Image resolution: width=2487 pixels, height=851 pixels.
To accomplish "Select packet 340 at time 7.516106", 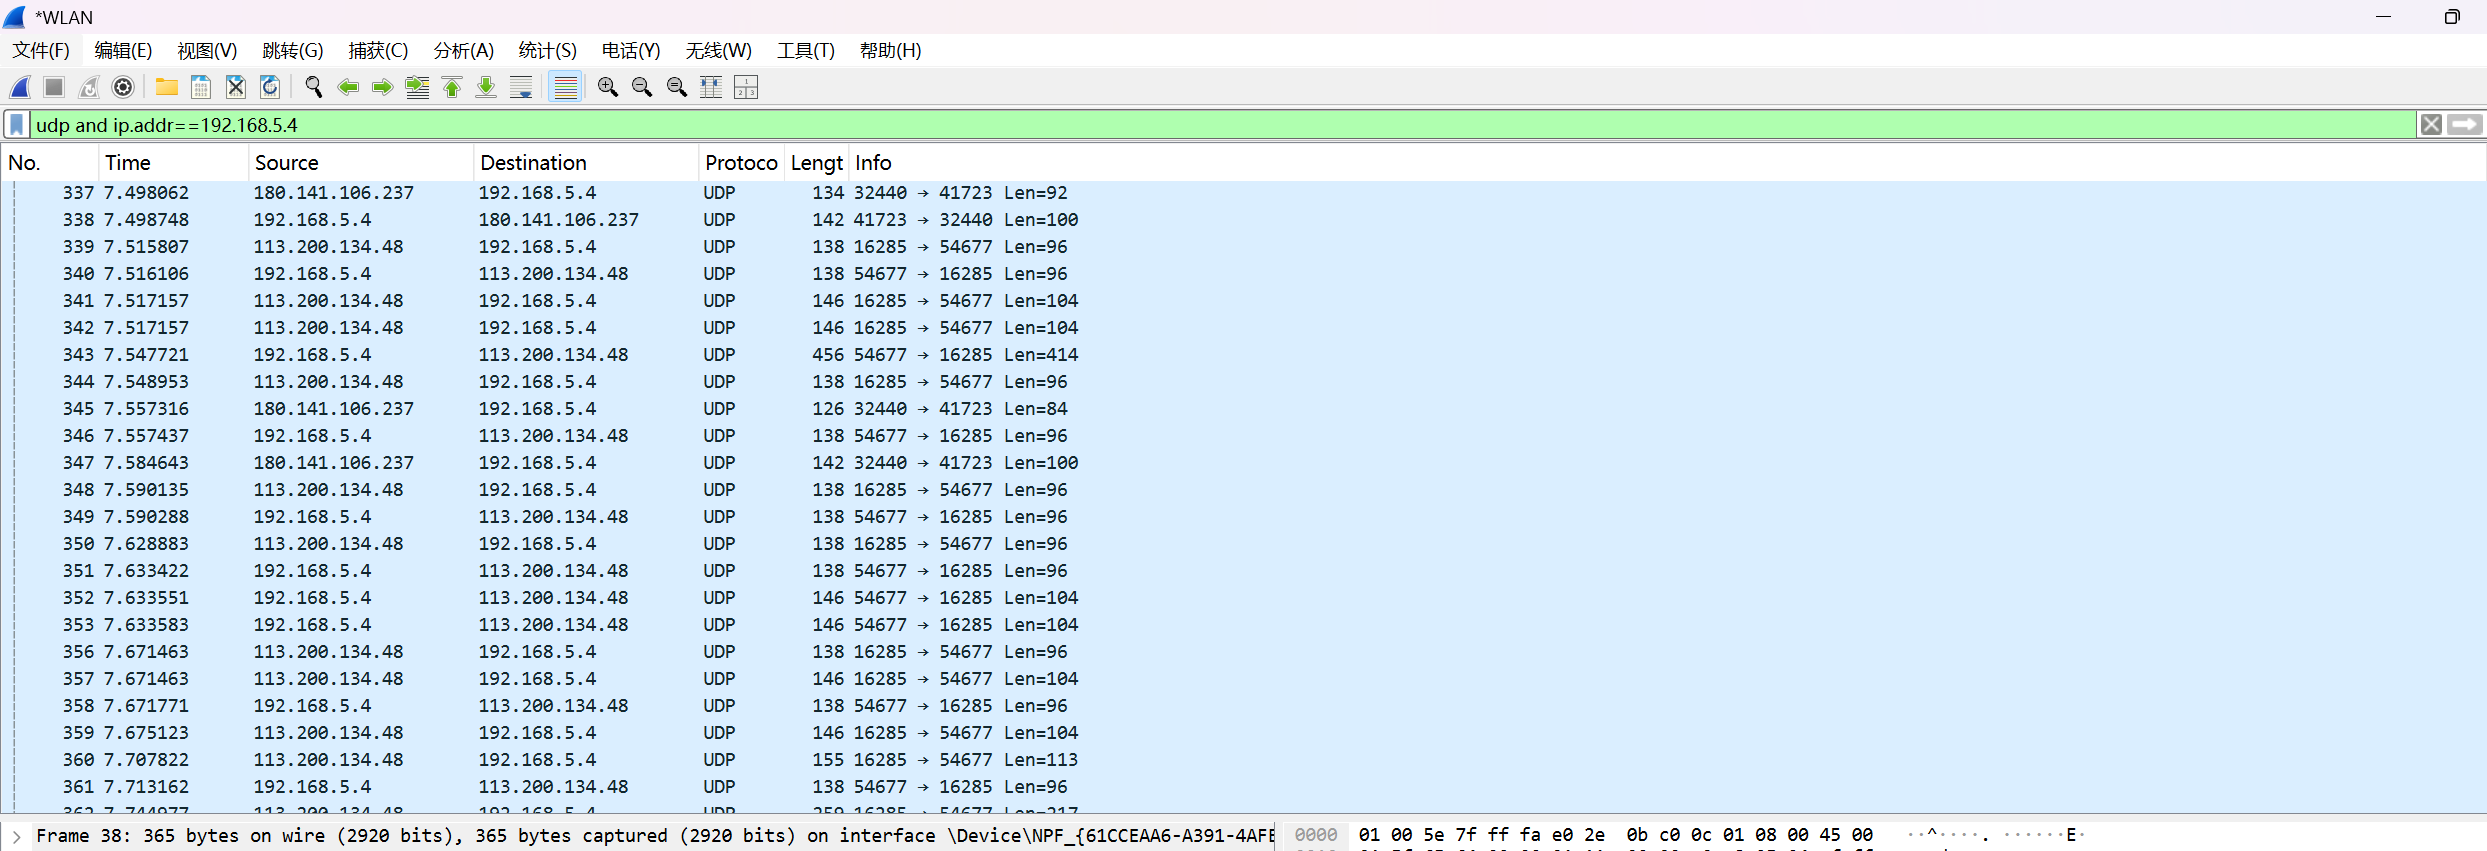I will [x=1243, y=274].
